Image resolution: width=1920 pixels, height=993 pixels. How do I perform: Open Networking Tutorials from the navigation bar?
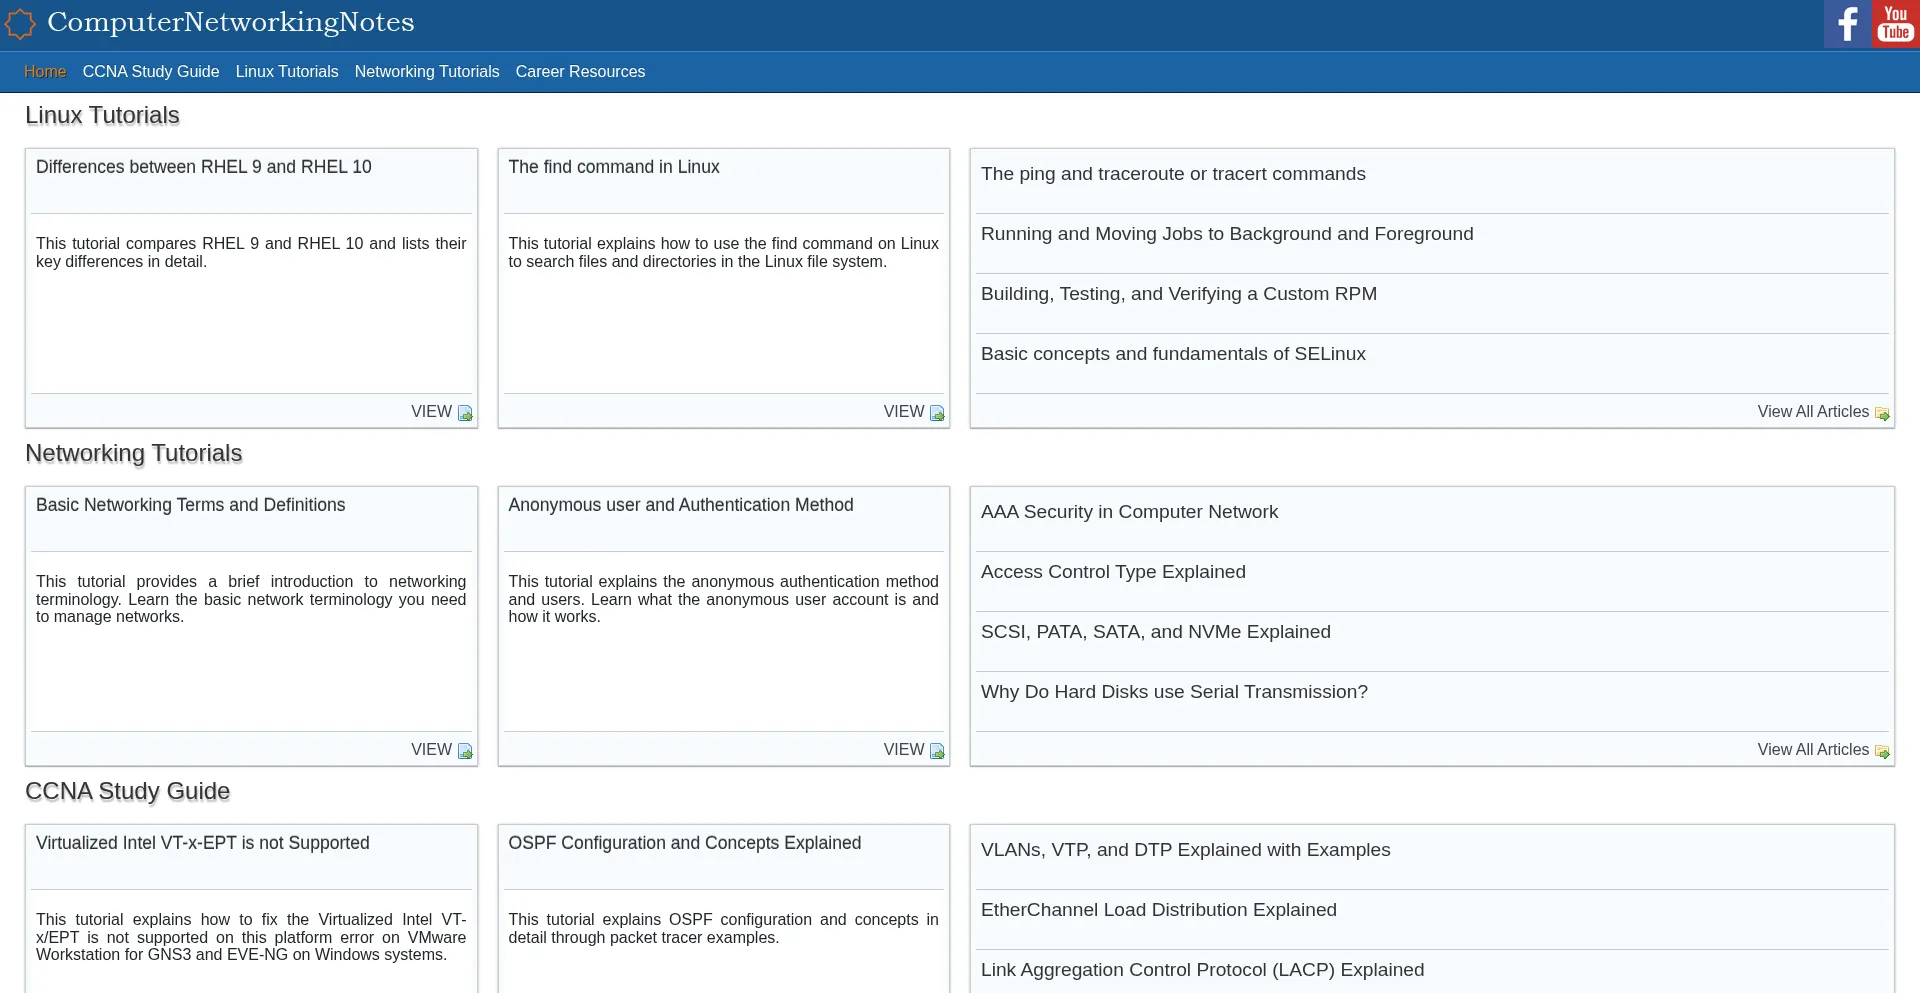click(x=427, y=72)
